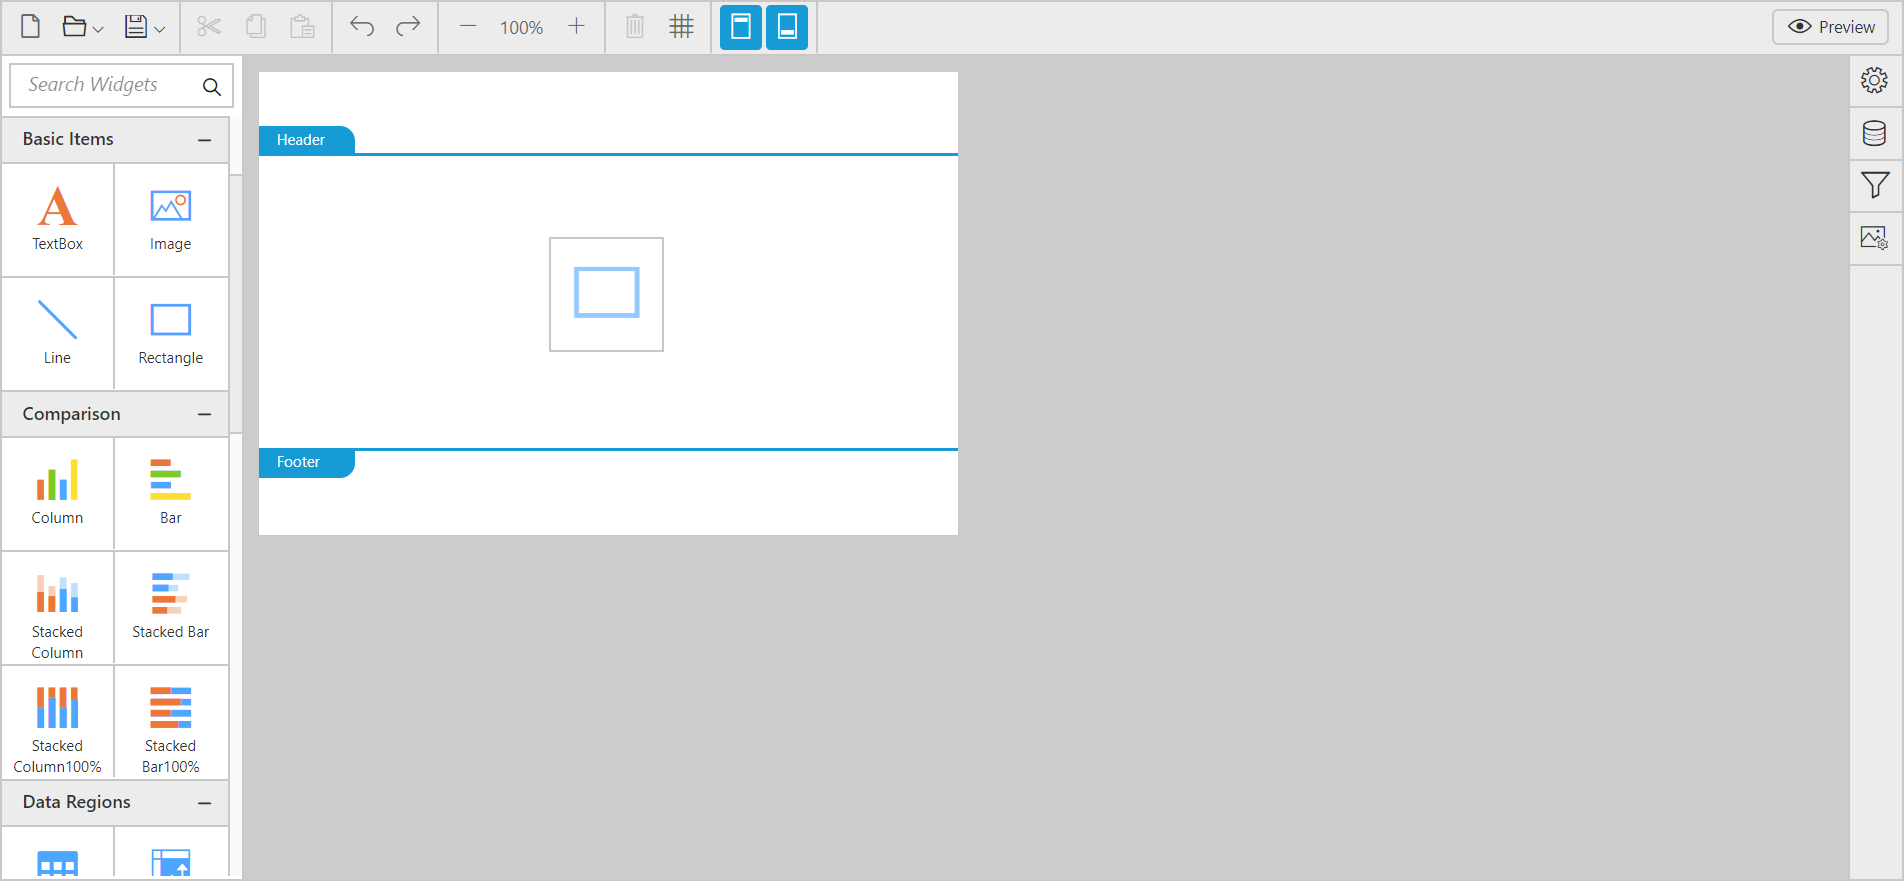
Task: Select the TextBox widget
Action: (58, 220)
